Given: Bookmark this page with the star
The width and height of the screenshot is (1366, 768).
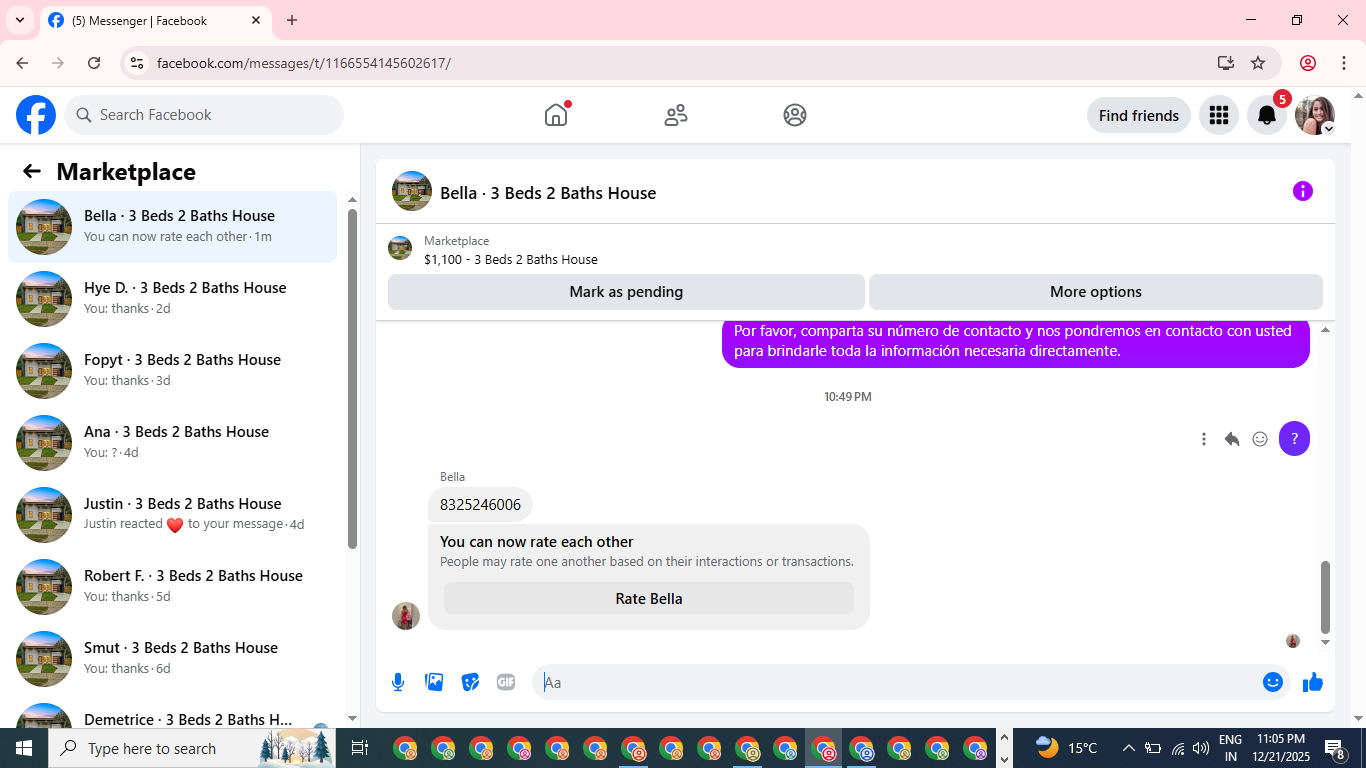Looking at the screenshot, I should (x=1258, y=63).
